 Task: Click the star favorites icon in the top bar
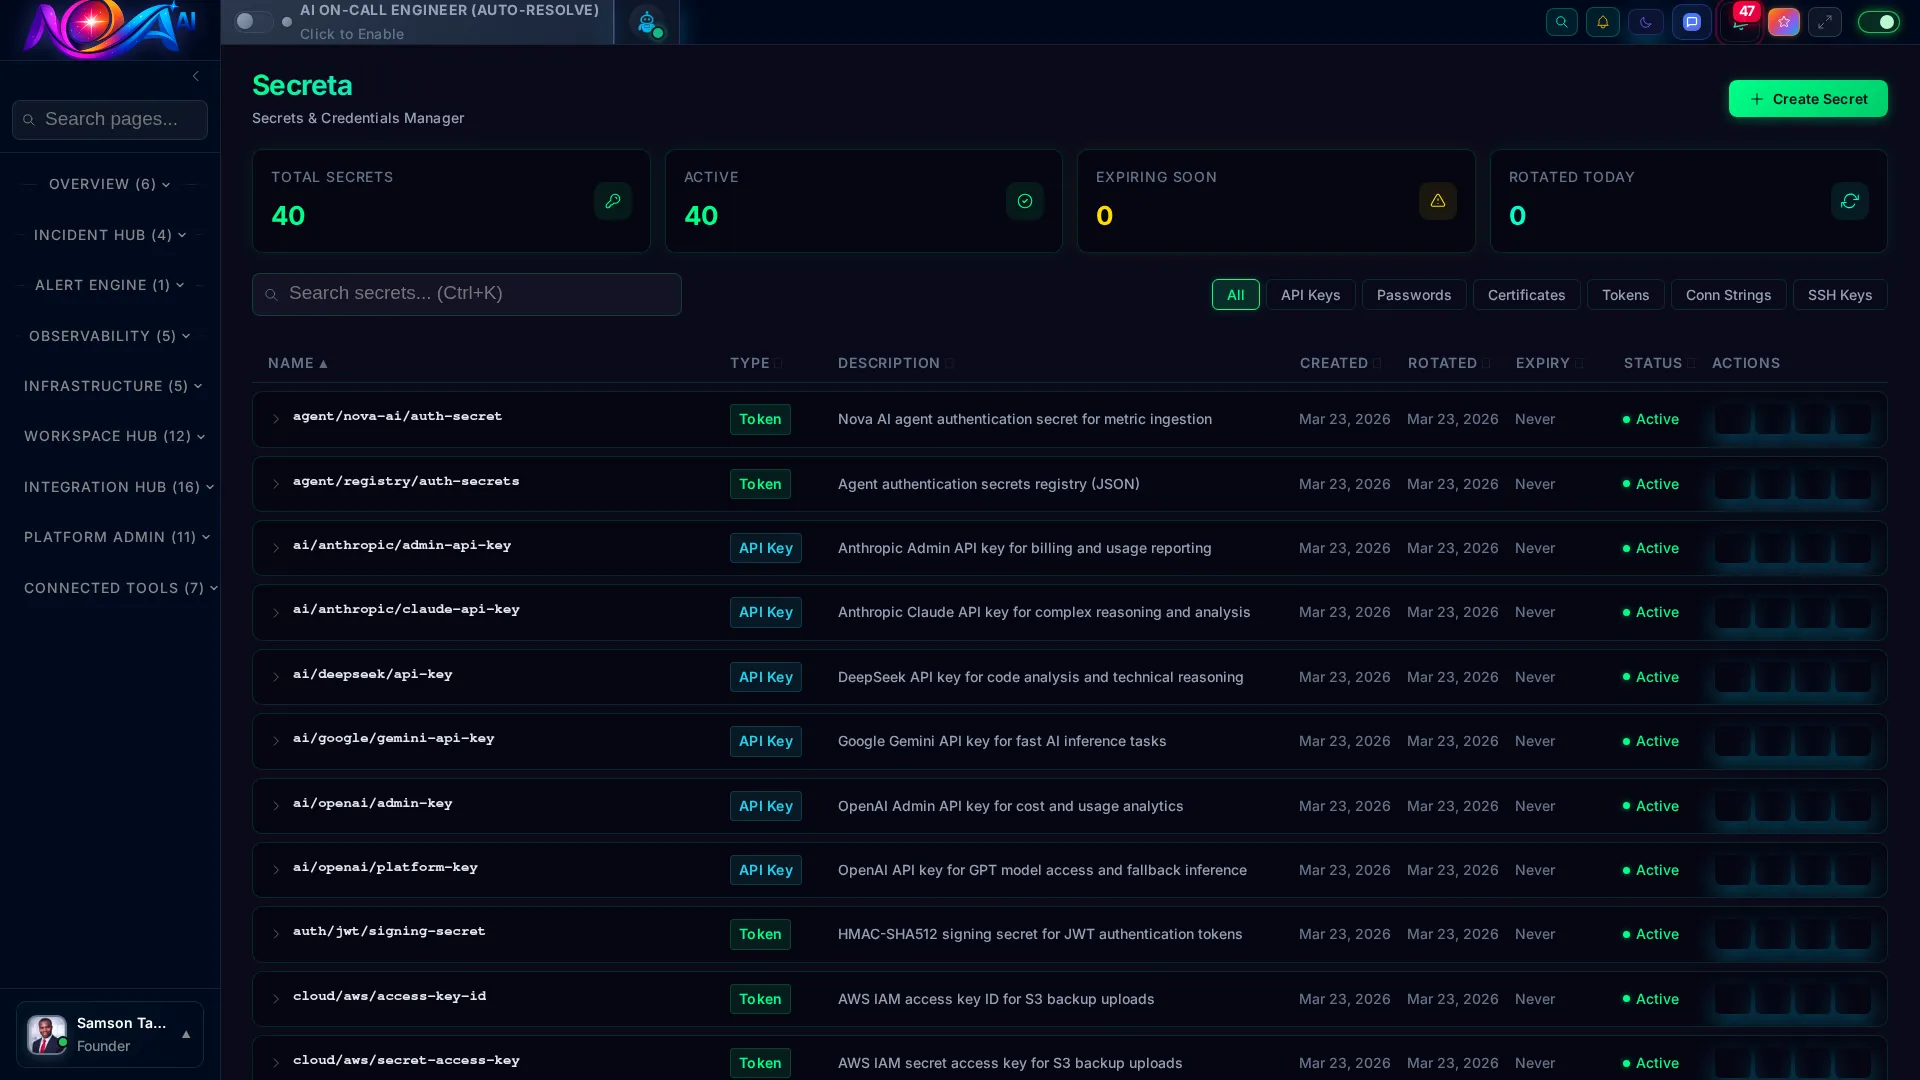coord(1784,21)
